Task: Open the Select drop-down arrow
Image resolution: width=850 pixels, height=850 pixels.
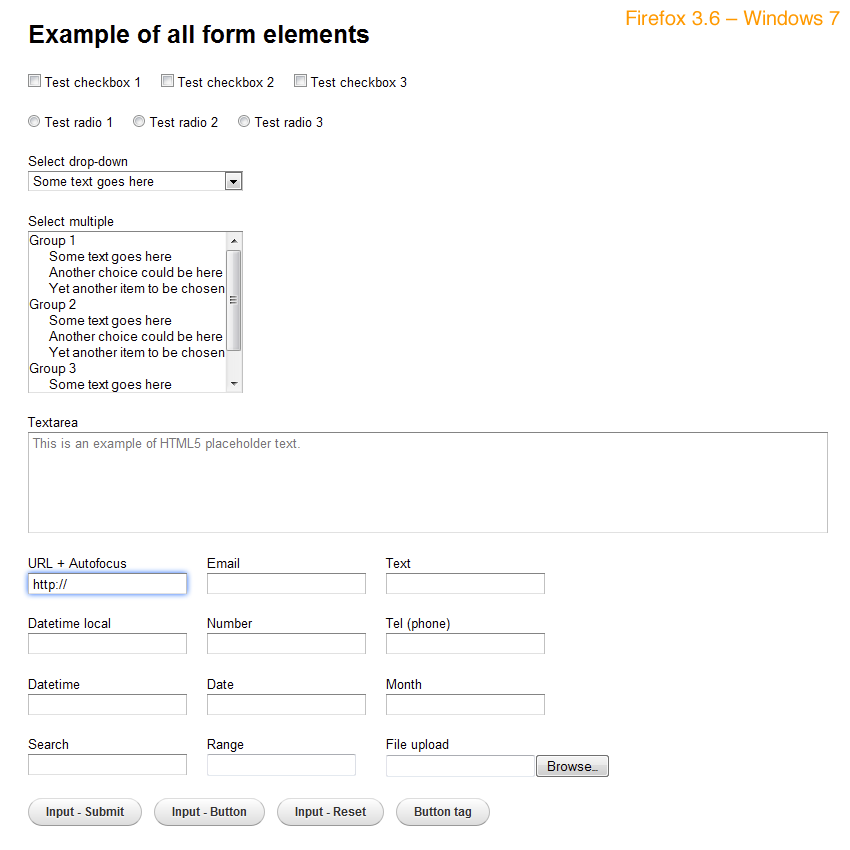Action: (233, 181)
